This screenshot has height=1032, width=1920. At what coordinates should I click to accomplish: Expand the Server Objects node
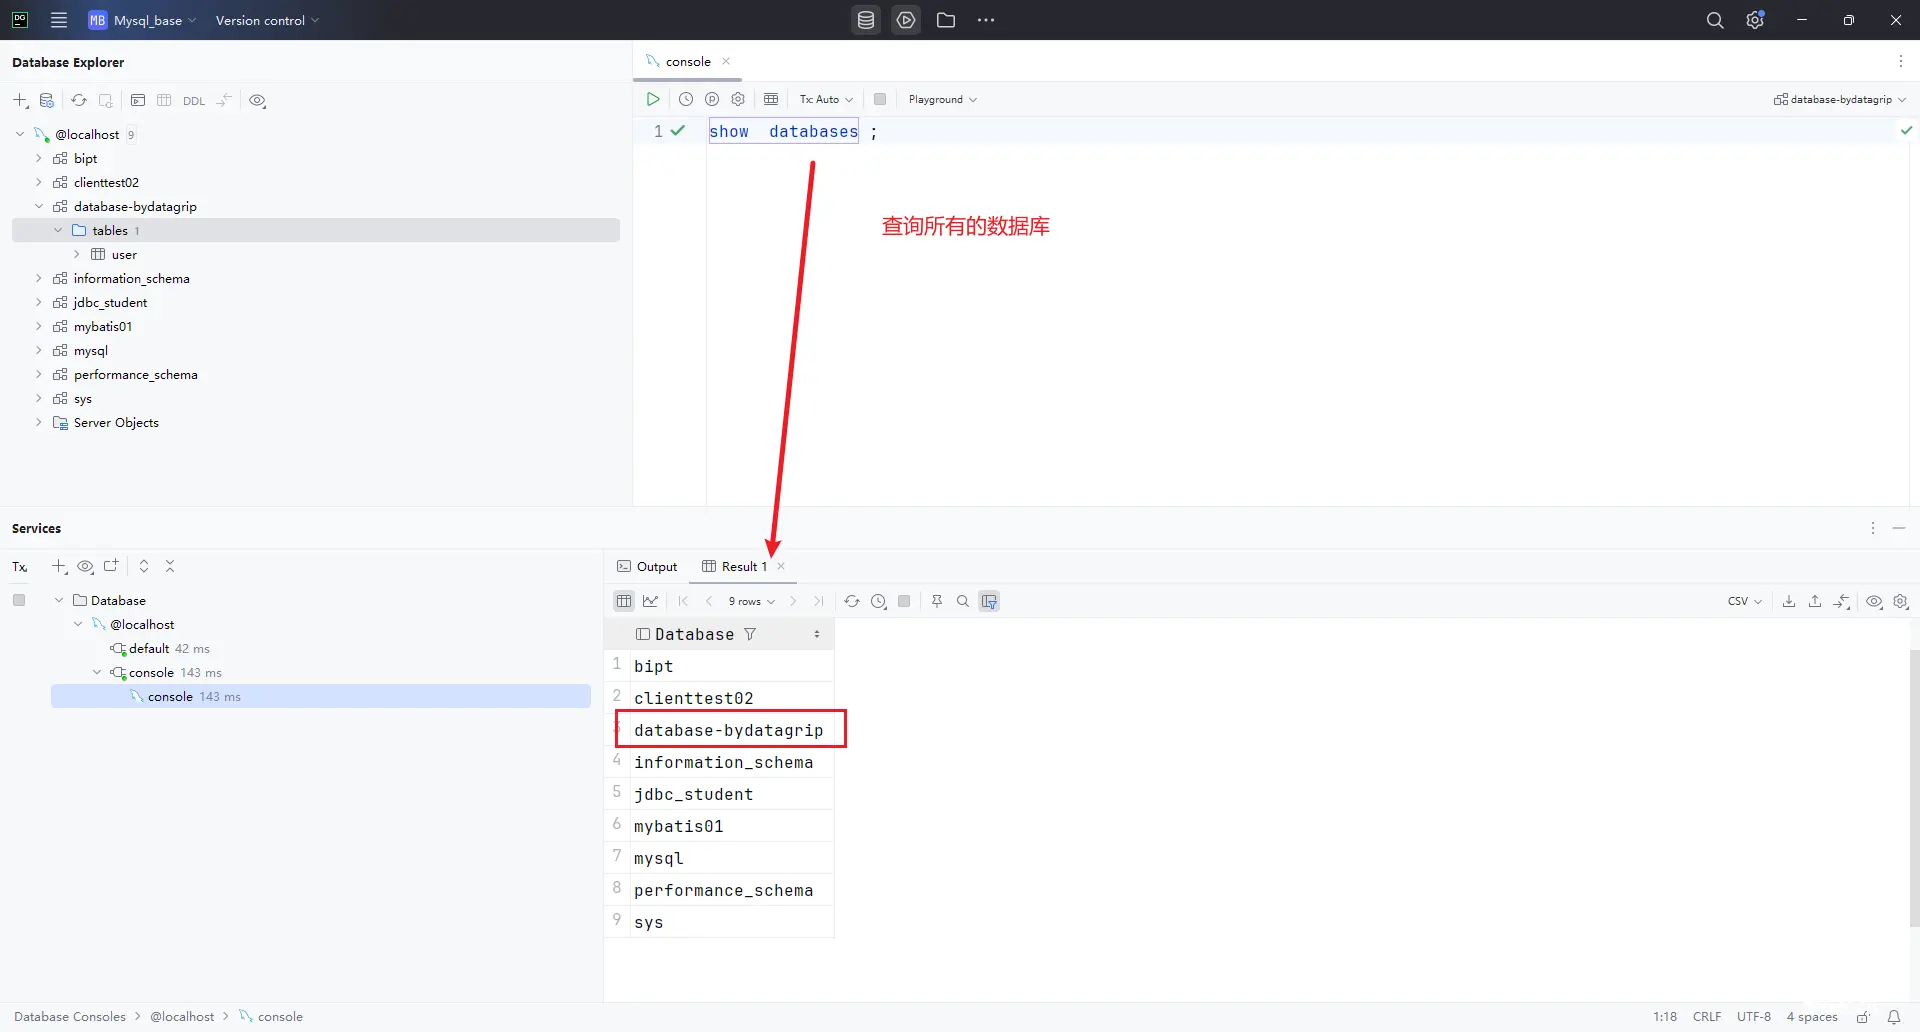[39, 422]
